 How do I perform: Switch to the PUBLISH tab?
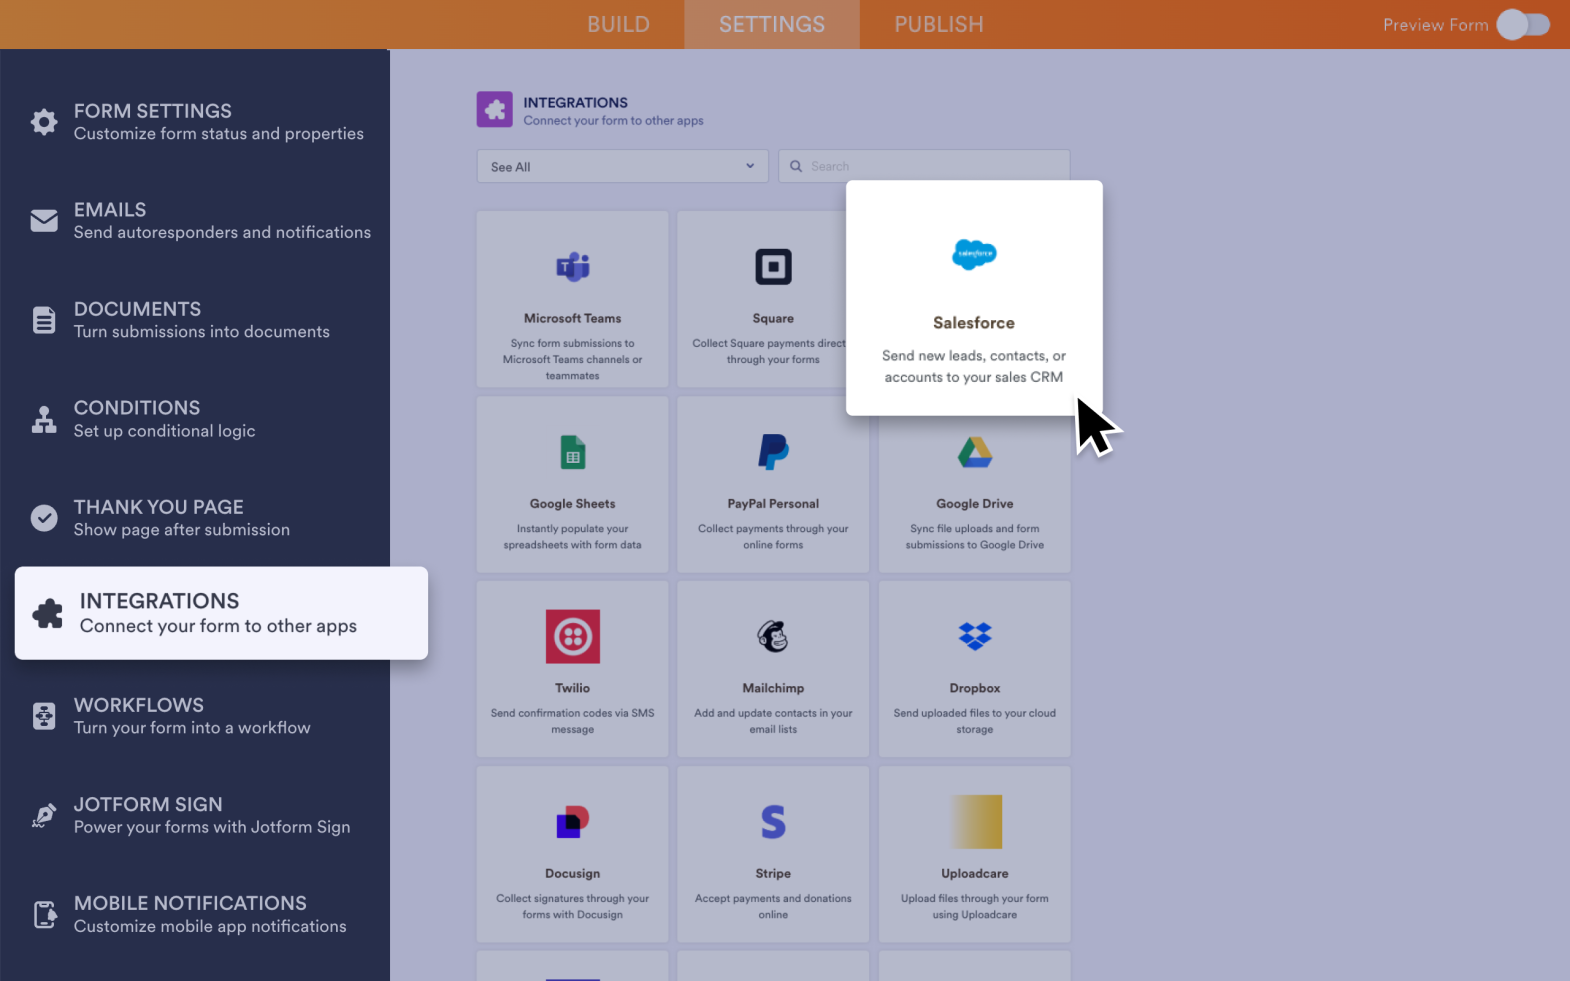[x=938, y=25]
